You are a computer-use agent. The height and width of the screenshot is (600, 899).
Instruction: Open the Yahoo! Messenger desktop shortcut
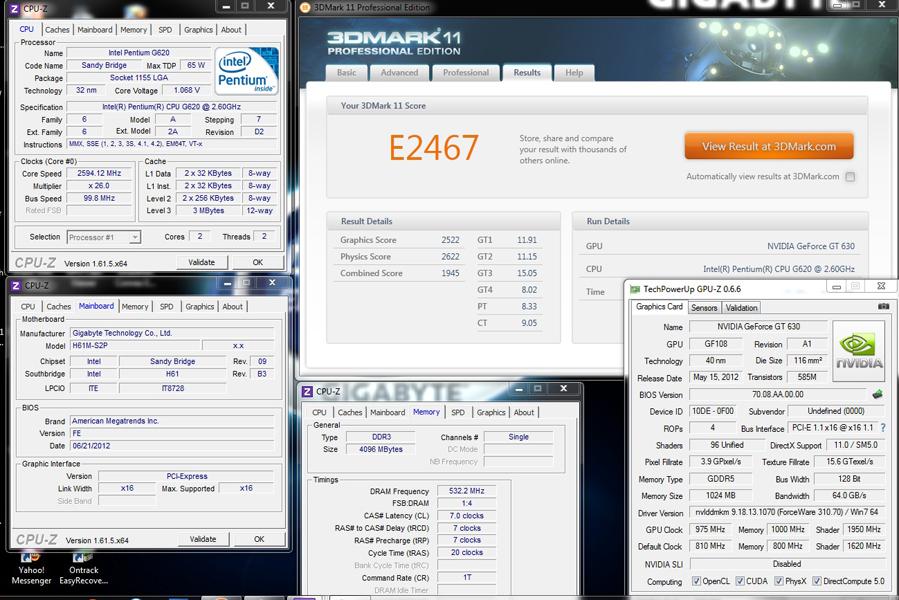point(31,568)
